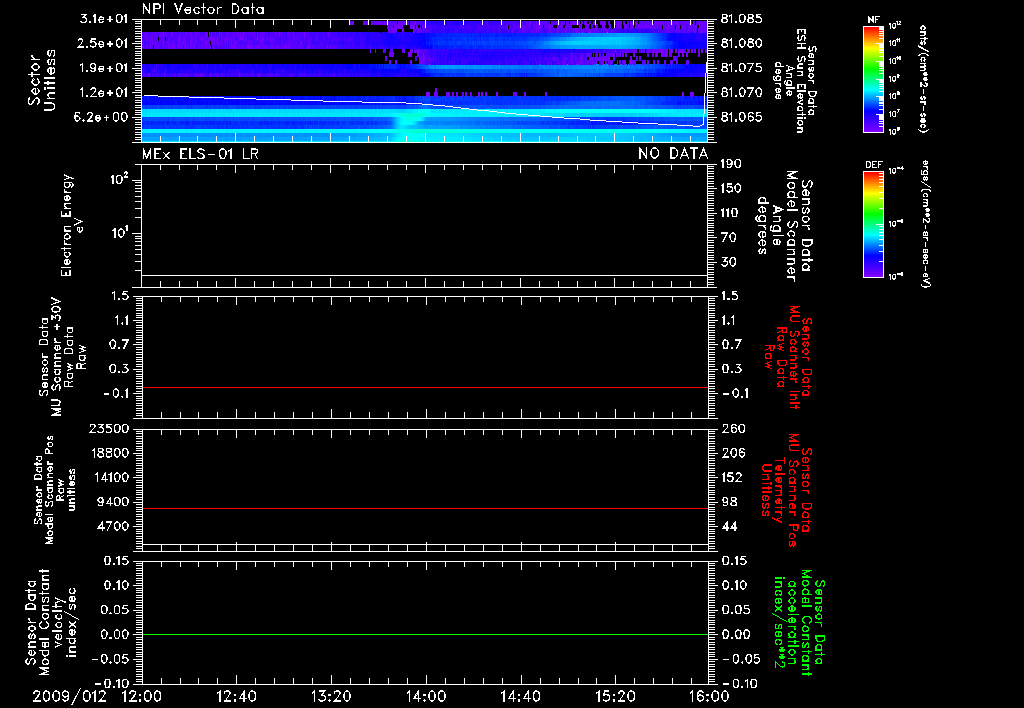Select the green constant acceleration line
1024x708 pixels.
click(425, 635)
